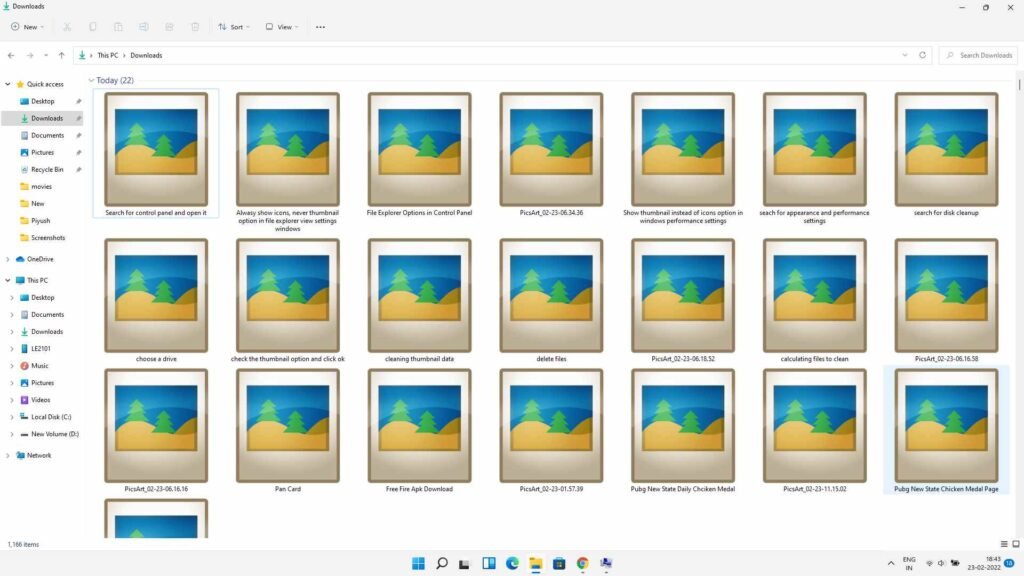The image size is (1024, 576).
Task: Select the Pan Card image thumbnail
Action: (287, 426)
